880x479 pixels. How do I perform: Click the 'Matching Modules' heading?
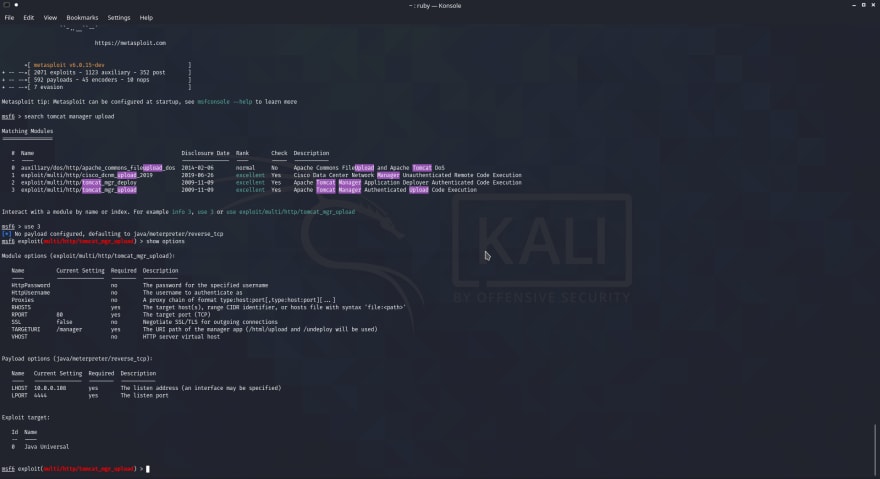(x=27, y=131)
